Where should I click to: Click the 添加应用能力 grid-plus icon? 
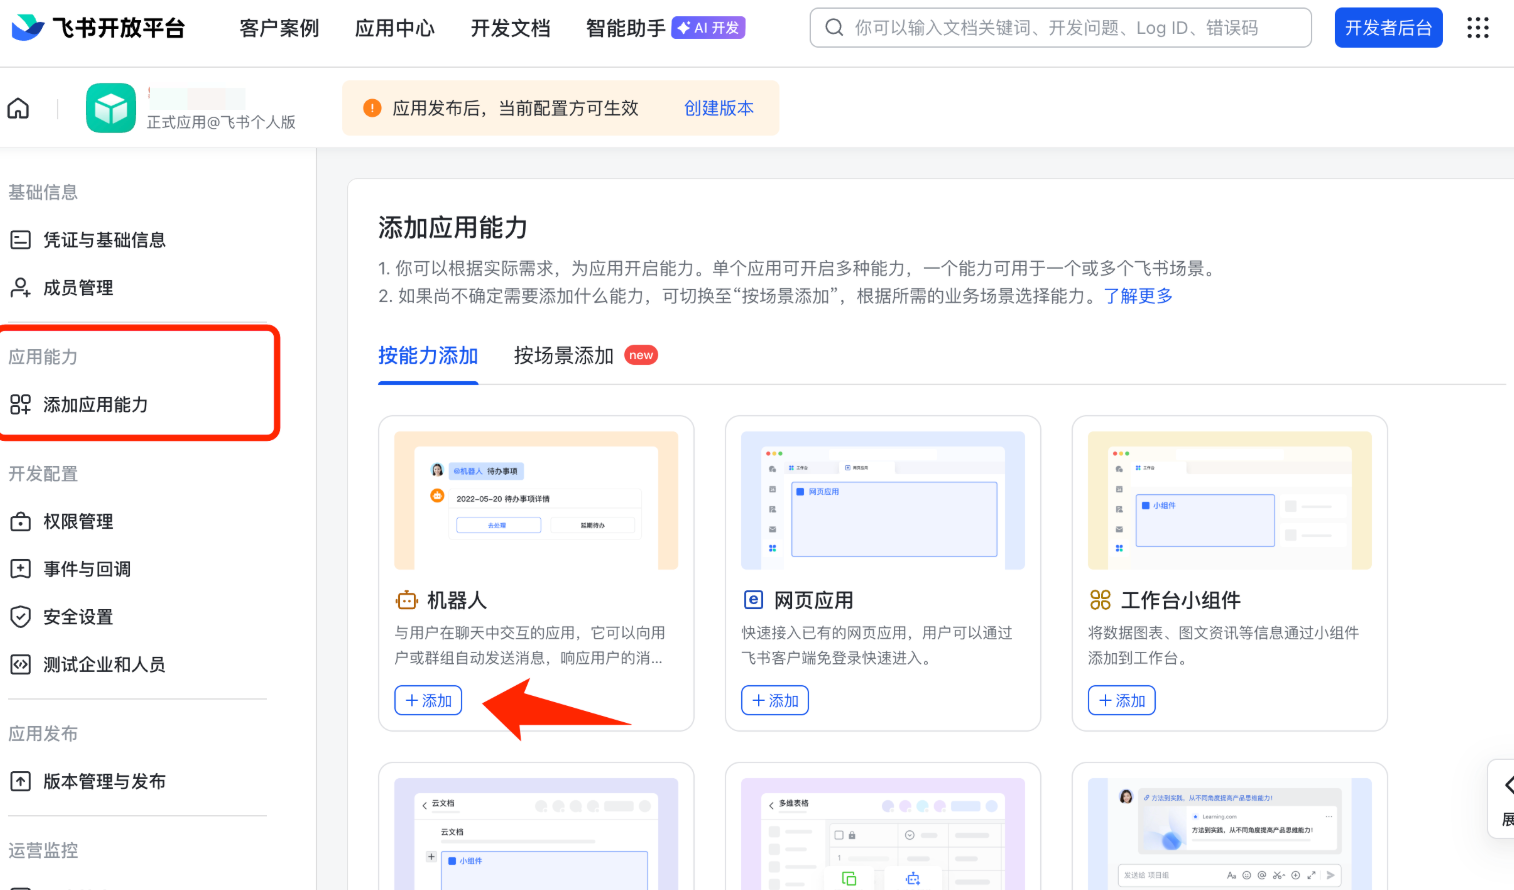click(x=20, y=405)
